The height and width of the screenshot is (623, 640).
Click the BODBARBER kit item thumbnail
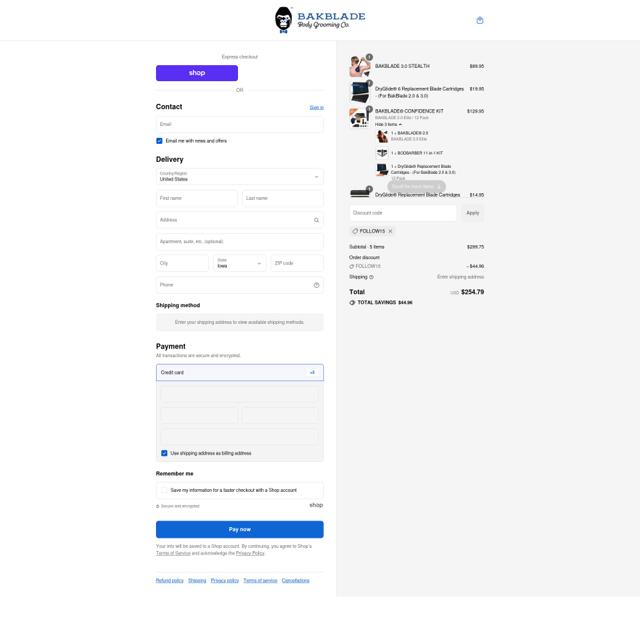382,153
